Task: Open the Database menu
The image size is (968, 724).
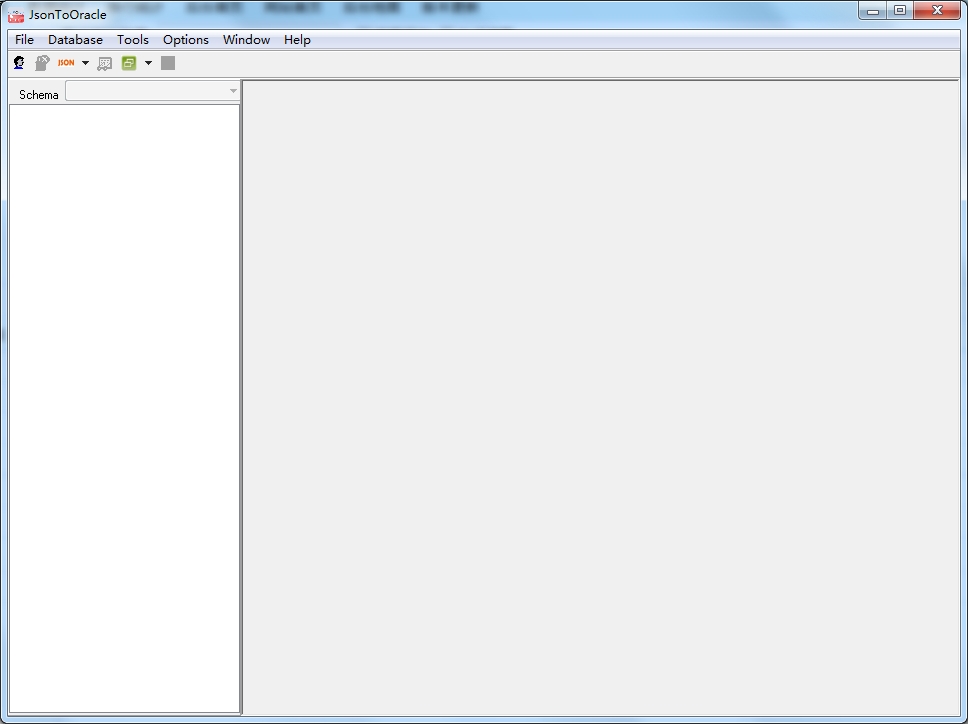Action: 75,40
